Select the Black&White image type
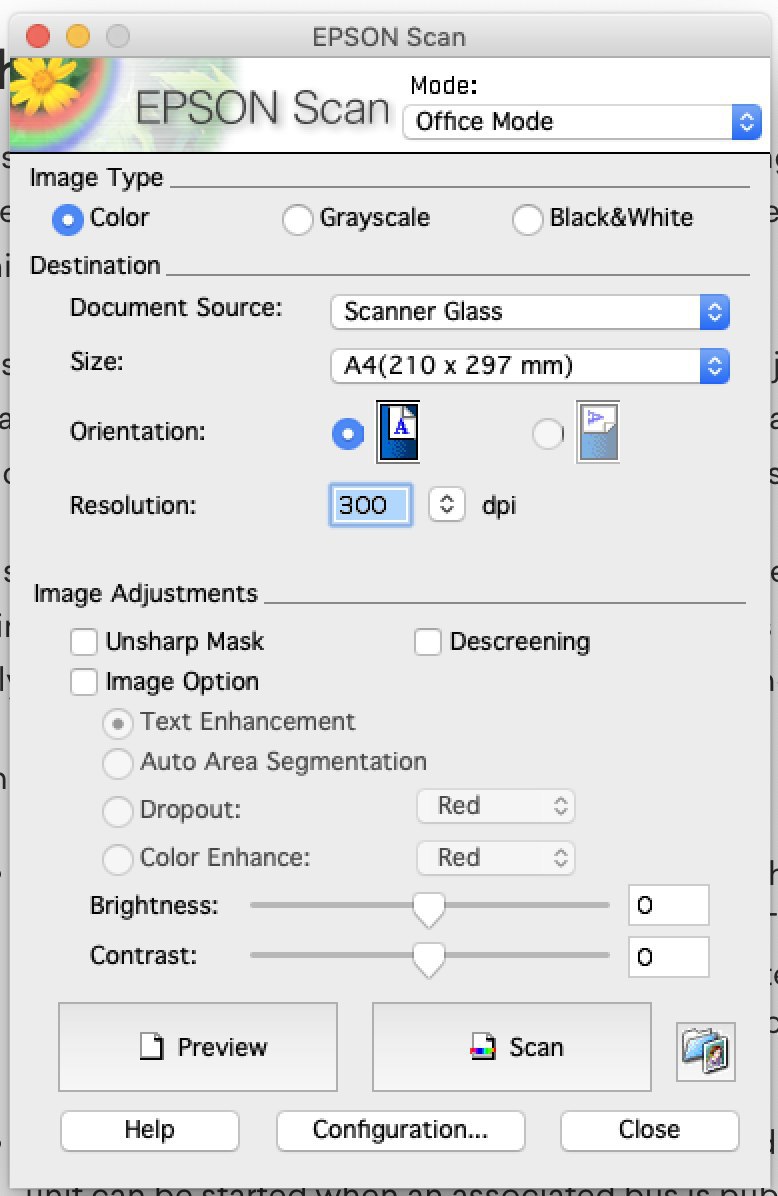778x1196 pixels. (x=527, y=220)
